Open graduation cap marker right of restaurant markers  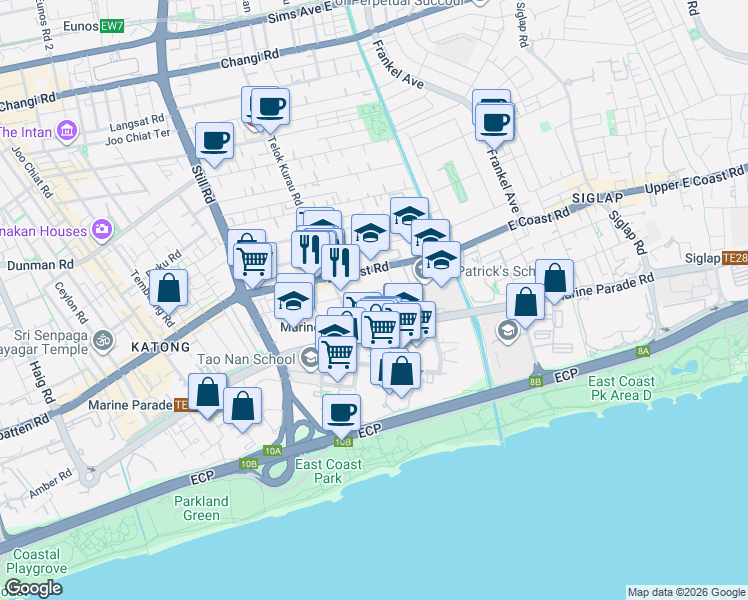coord(370,234)
